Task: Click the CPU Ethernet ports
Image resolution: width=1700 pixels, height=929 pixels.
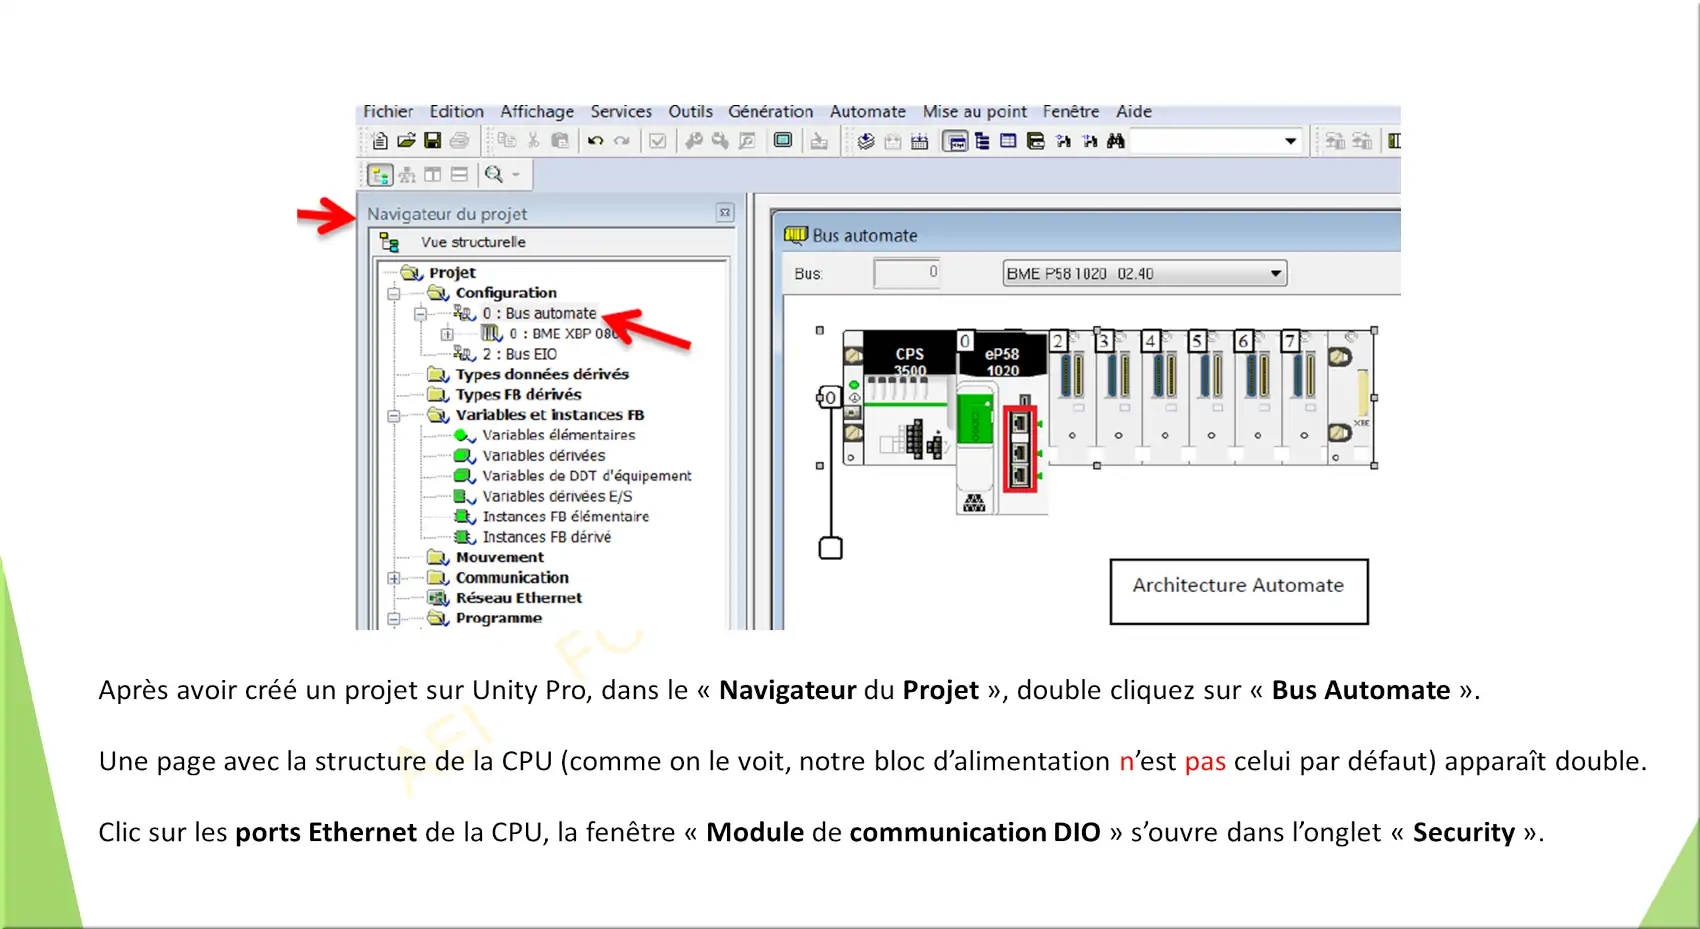Action: [1020, 448]
